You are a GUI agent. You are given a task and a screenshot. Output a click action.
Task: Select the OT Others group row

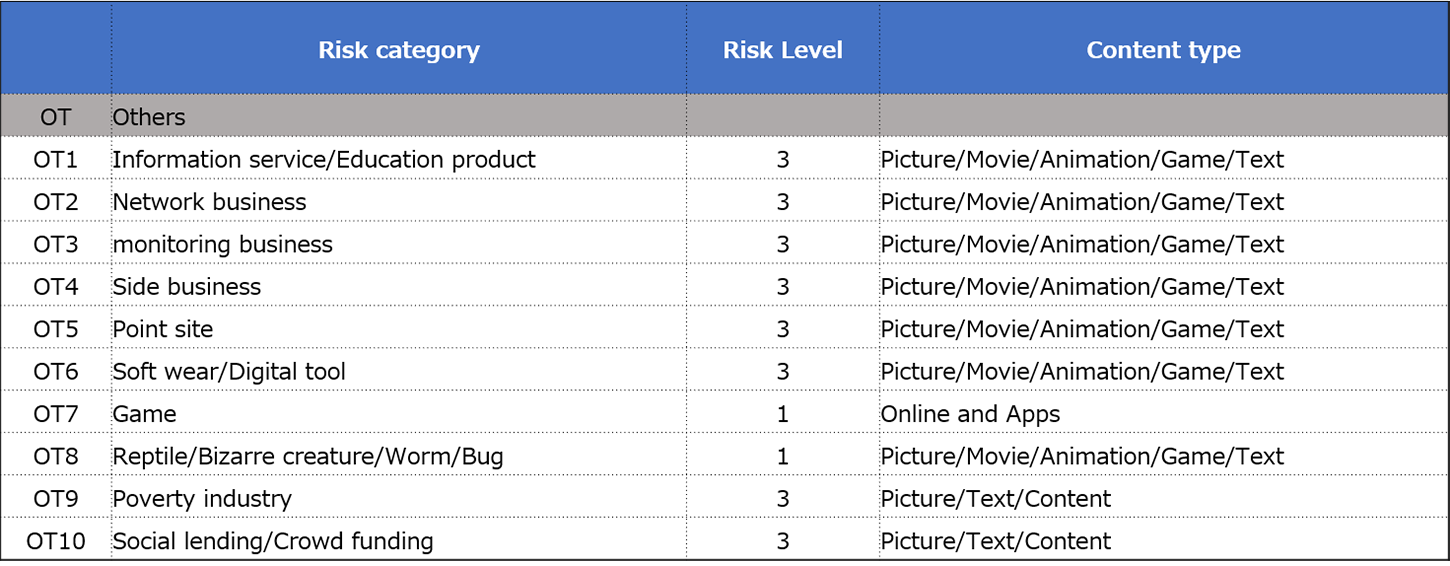[x=149, y=117]
